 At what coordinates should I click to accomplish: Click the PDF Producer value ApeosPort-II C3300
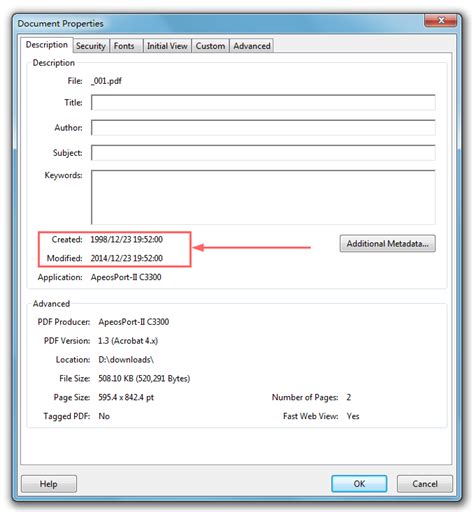(x=134, y=322)
